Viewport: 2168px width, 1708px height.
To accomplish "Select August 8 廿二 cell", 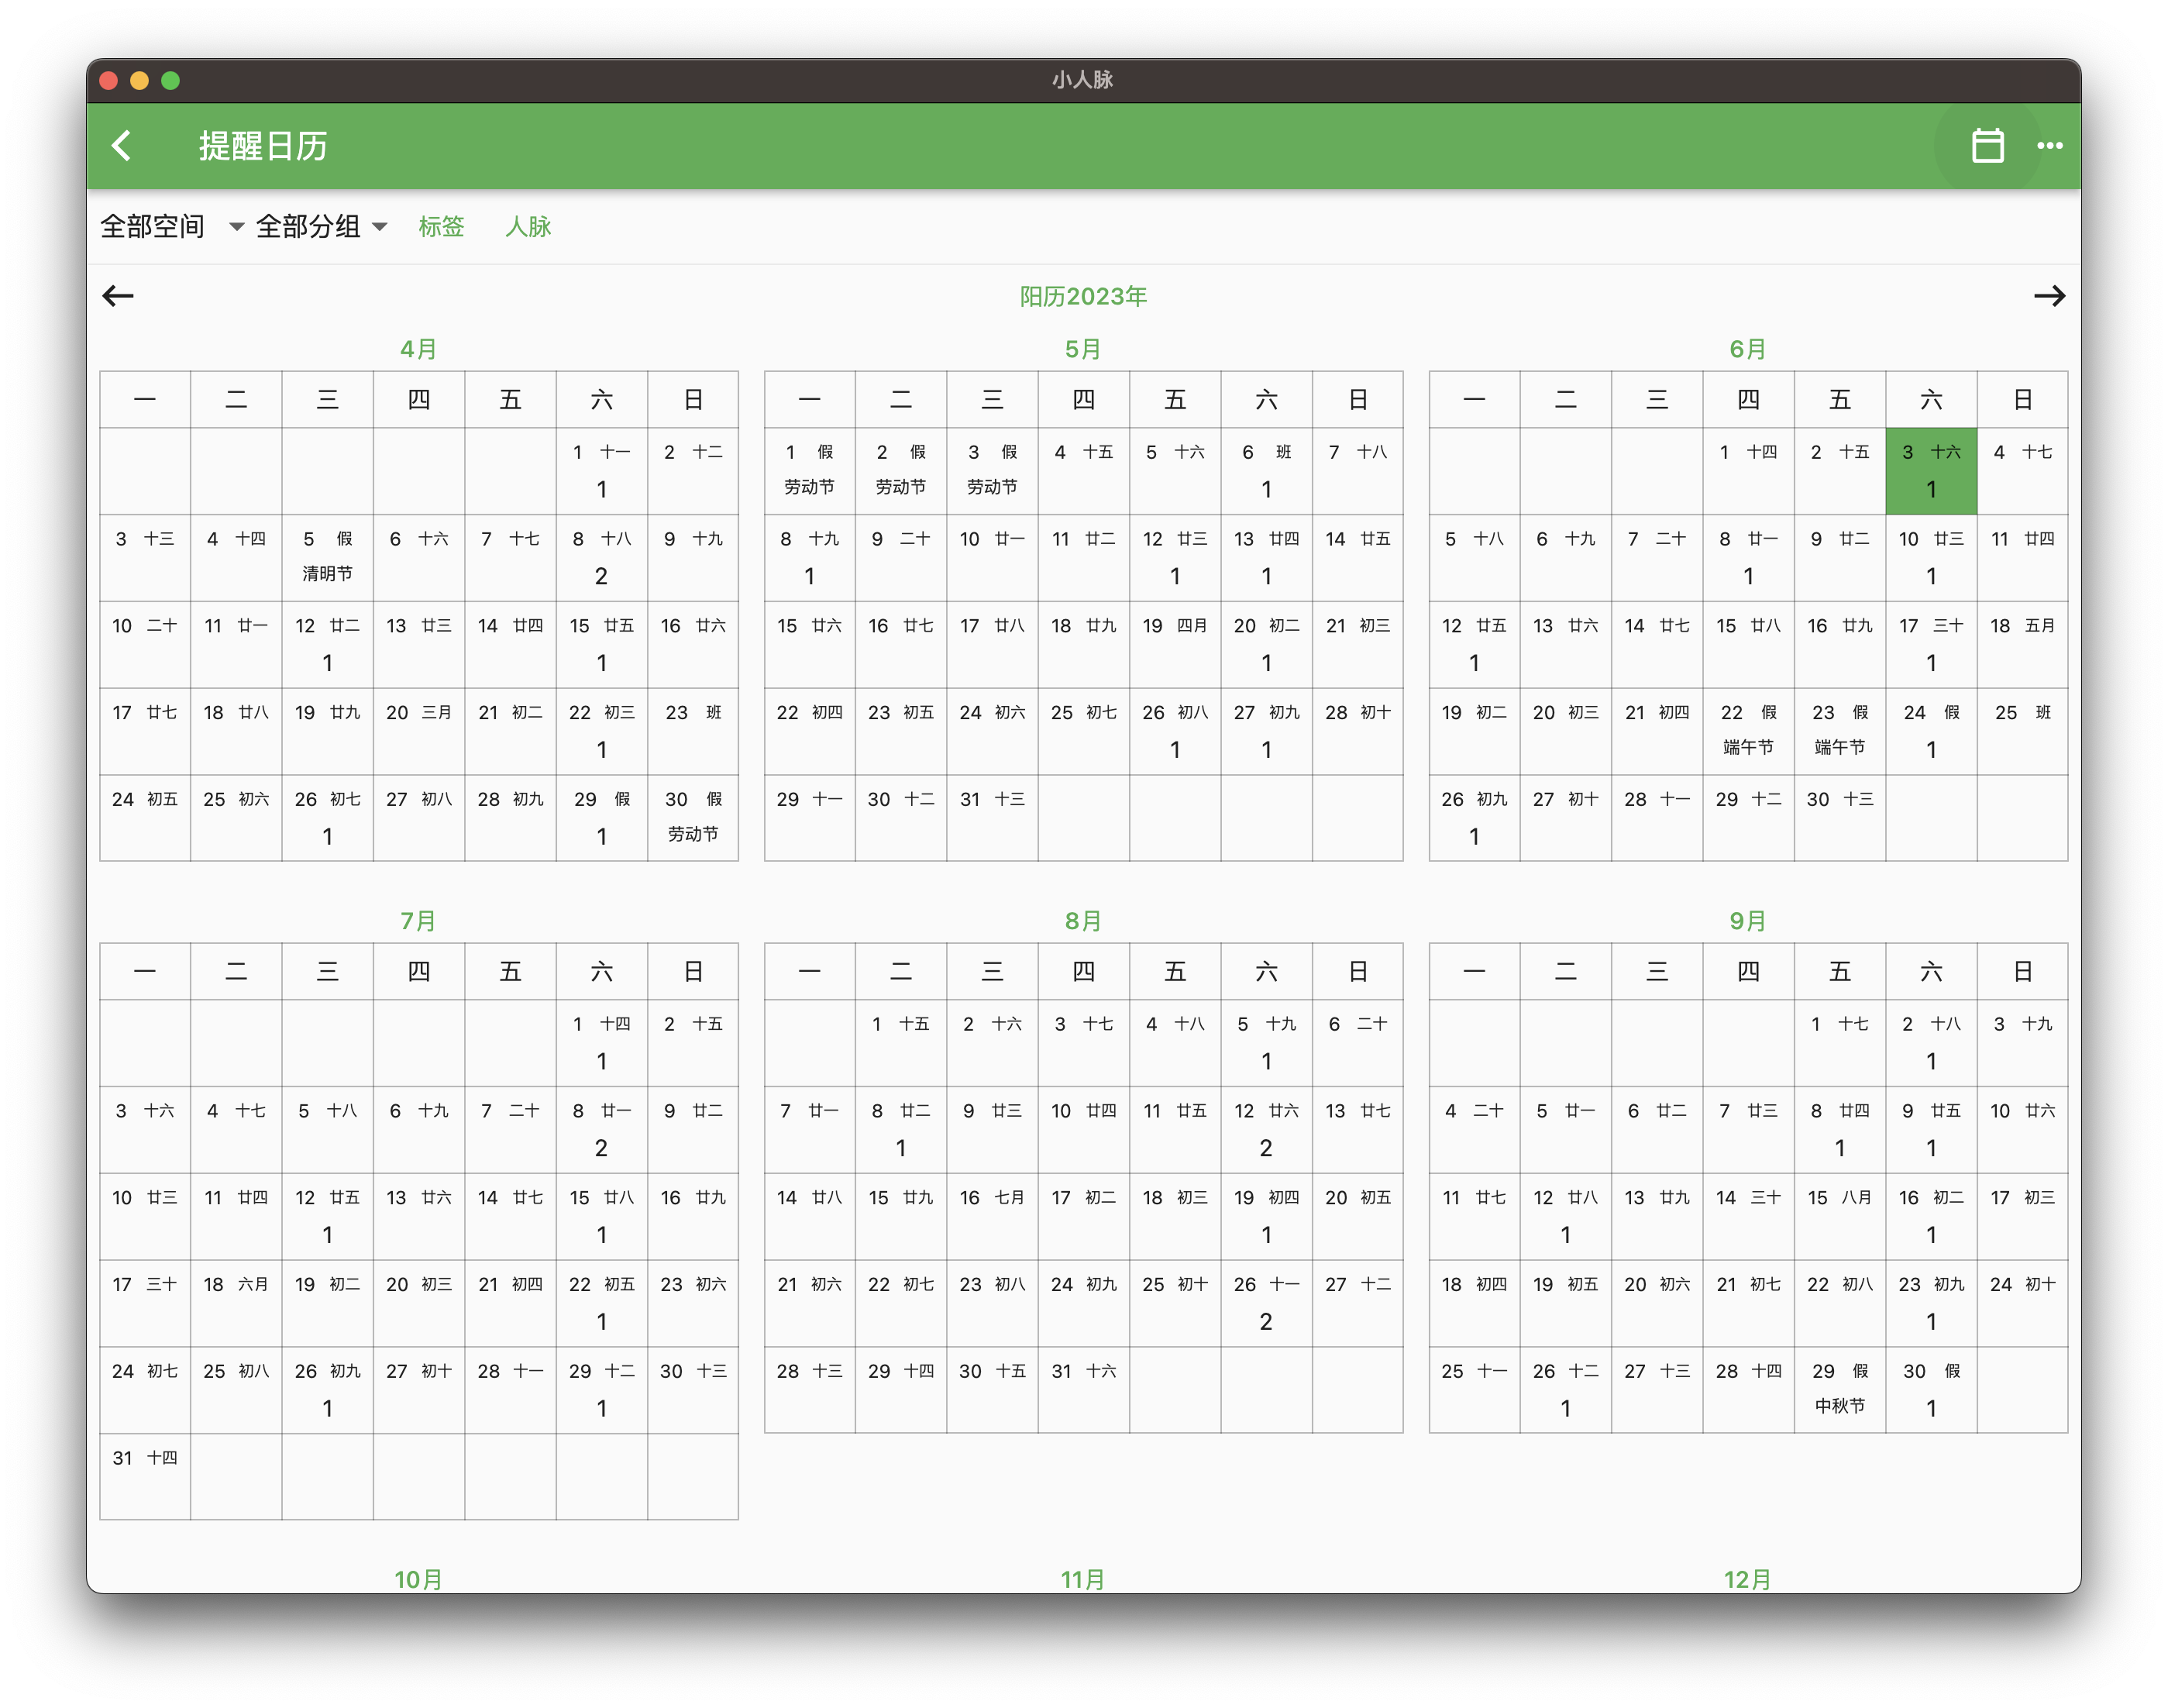I will (900, 1130).
